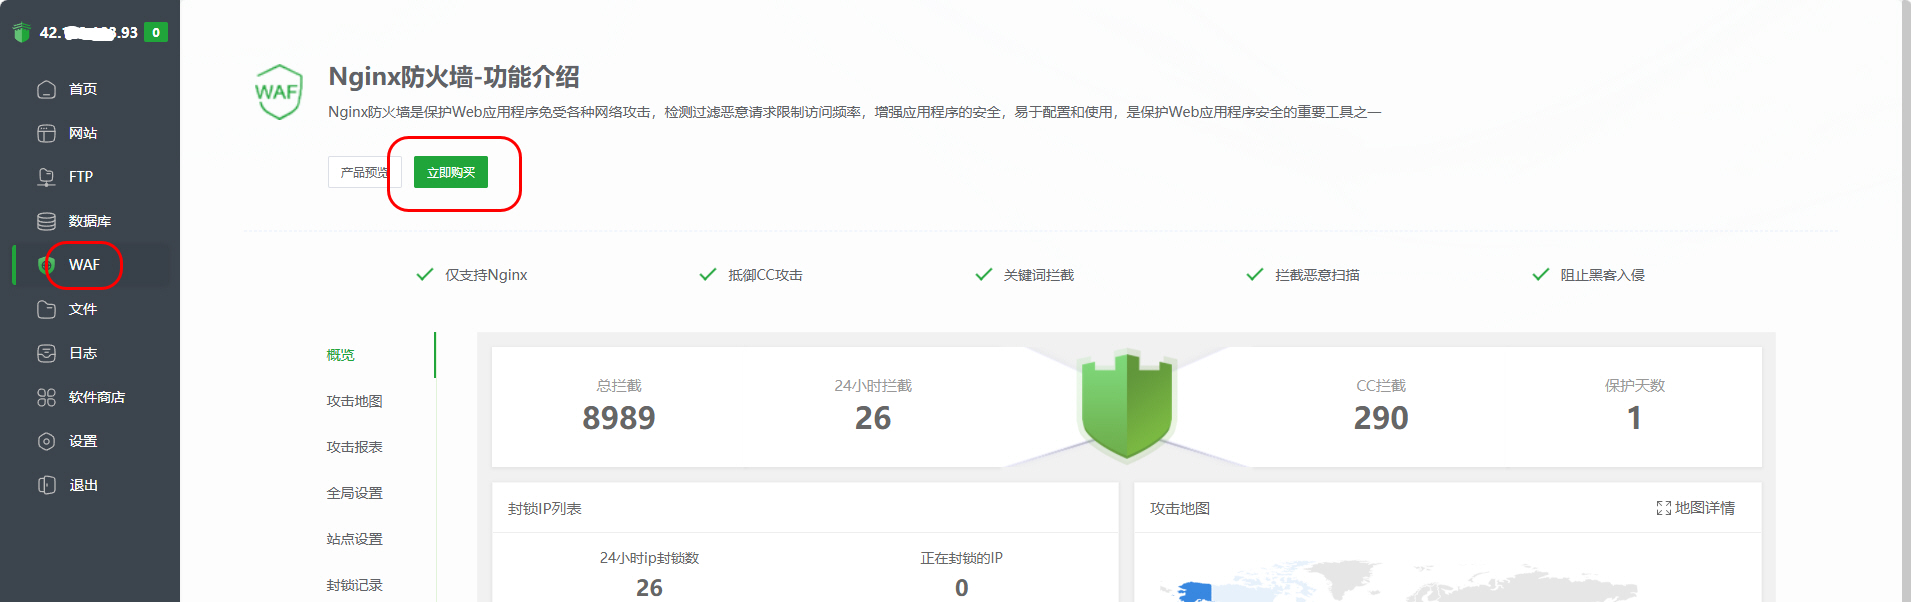
Task: Click the 产品预览 button
Action: coord(364,172)
